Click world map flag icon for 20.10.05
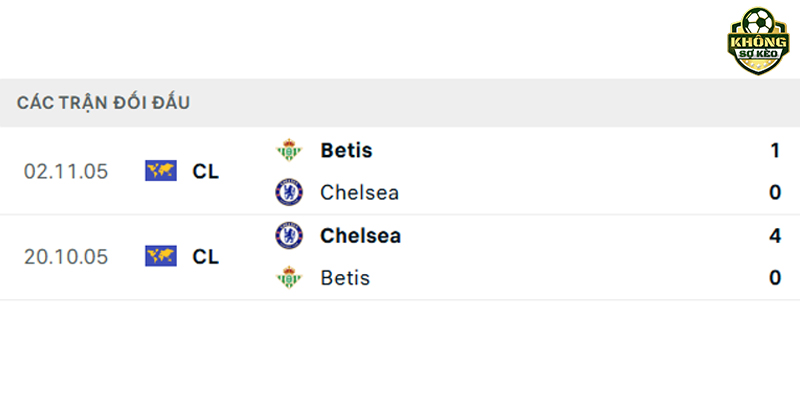800x400 pixels. click(x=161, y=256)
